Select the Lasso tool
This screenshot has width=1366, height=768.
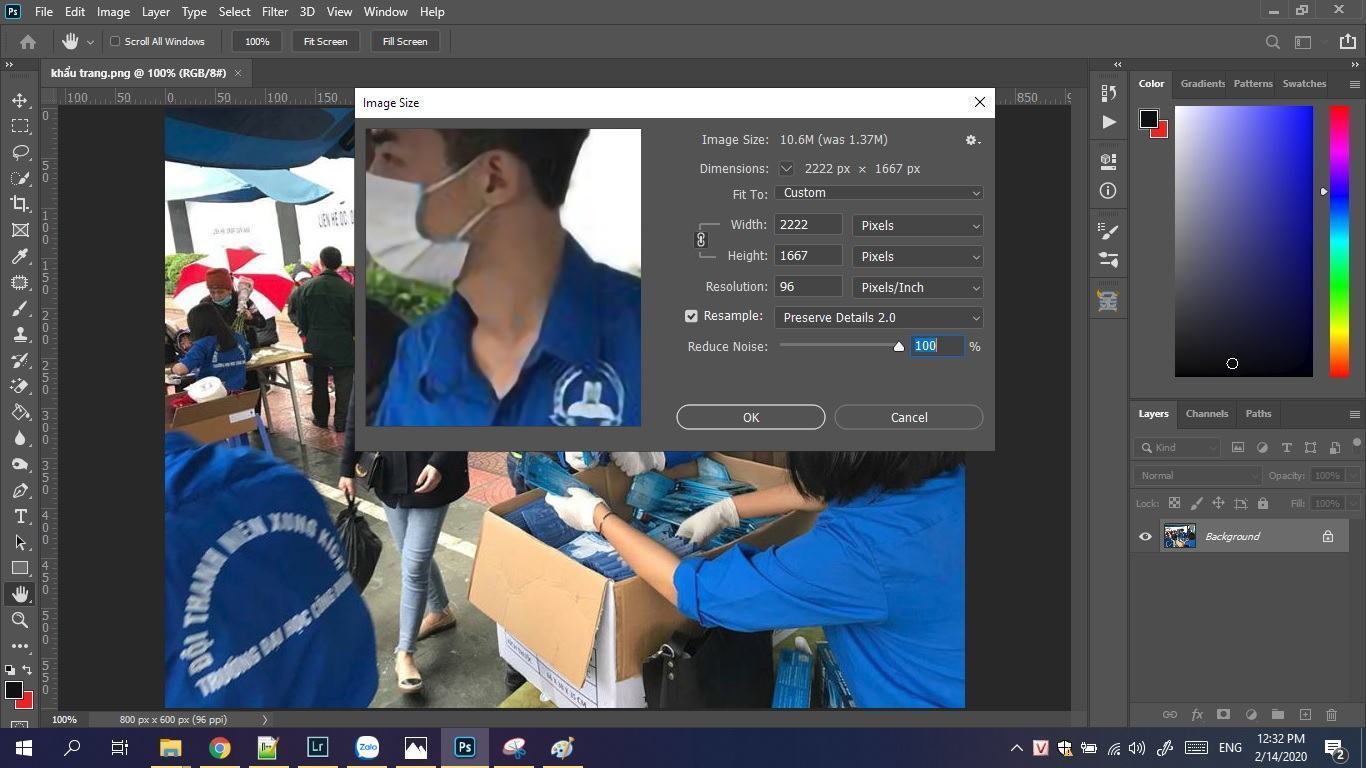[x=20, y=152]
